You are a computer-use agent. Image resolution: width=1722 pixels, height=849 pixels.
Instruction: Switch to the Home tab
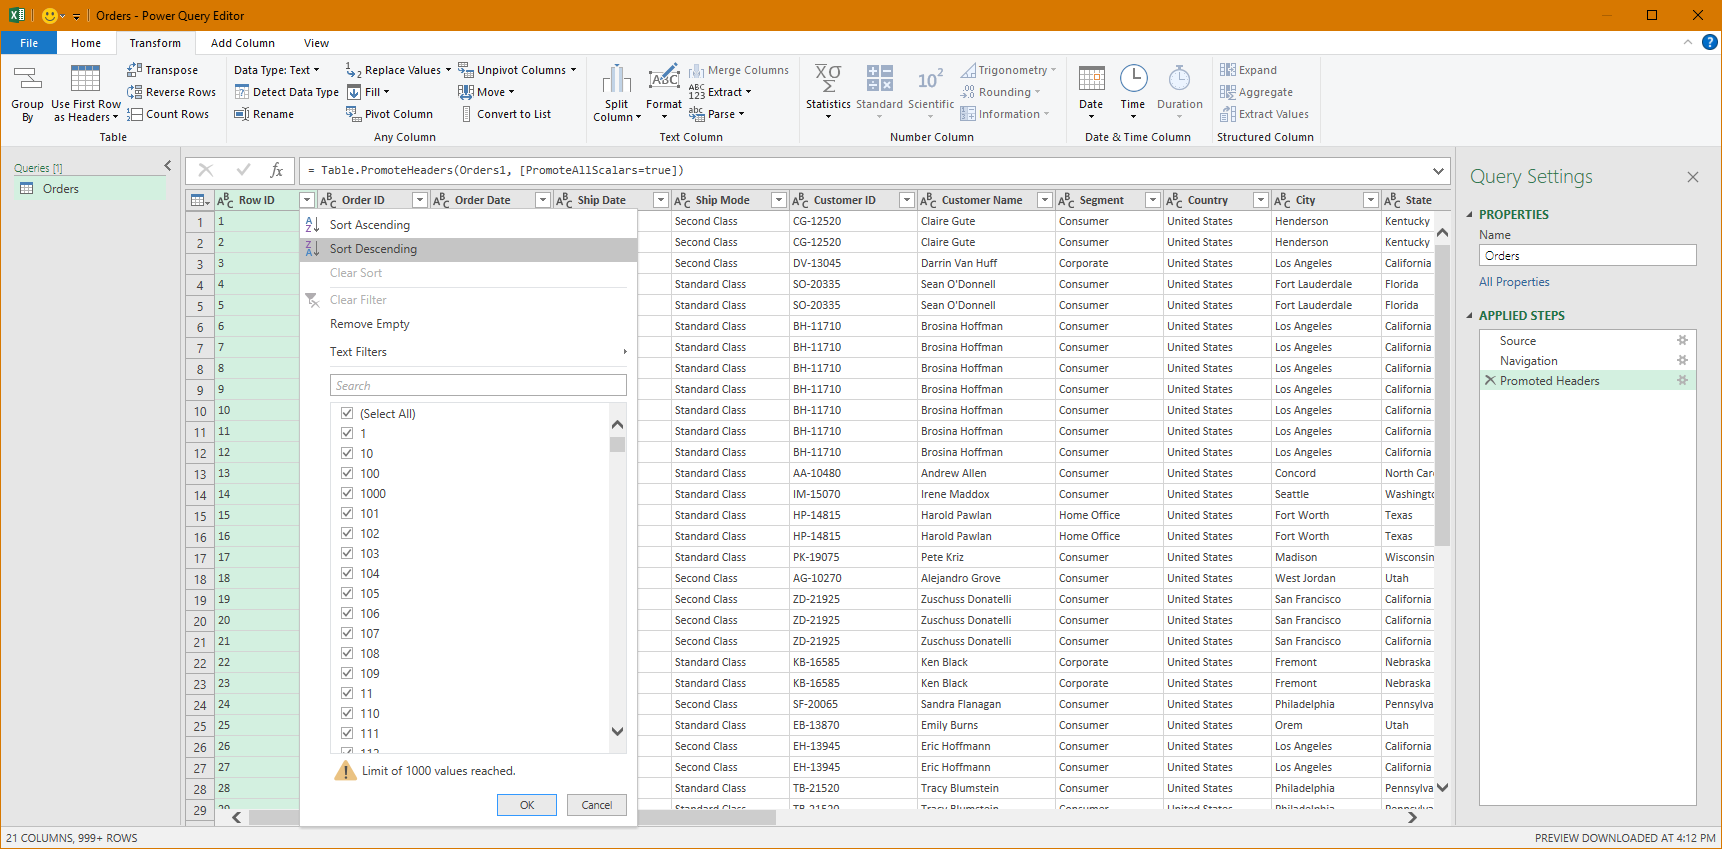tap(86, 43)
